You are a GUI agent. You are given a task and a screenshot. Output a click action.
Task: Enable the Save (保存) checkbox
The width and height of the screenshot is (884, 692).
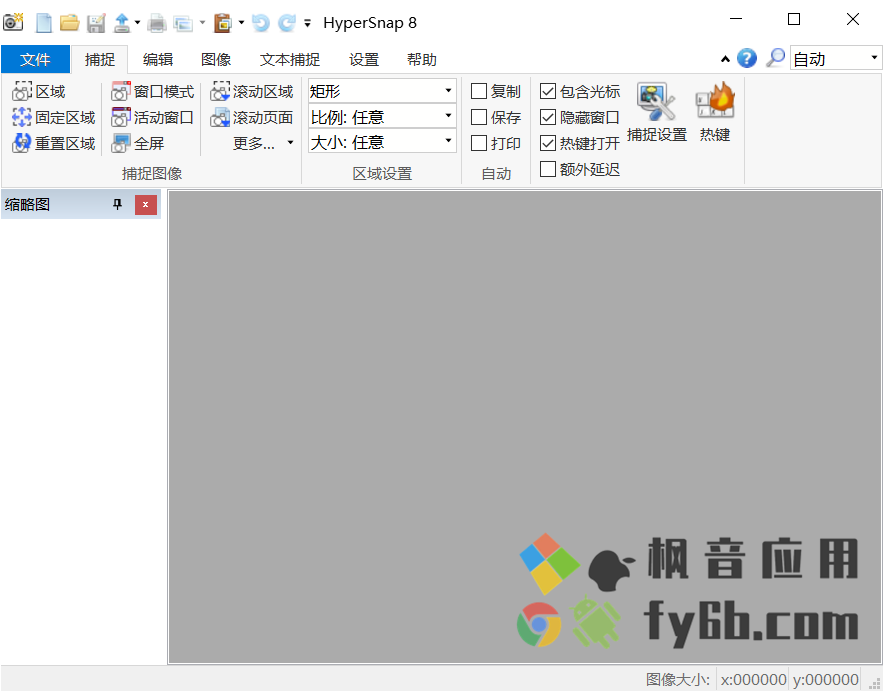click(x=479, y=117)
